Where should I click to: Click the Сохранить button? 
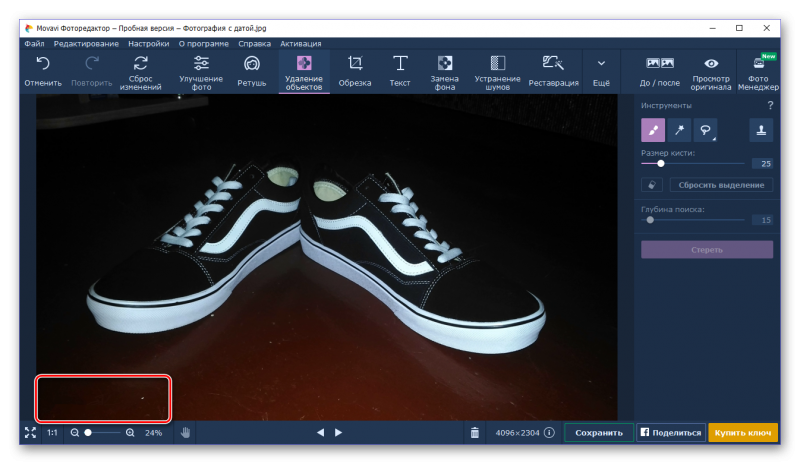click(x=599, y=433)
